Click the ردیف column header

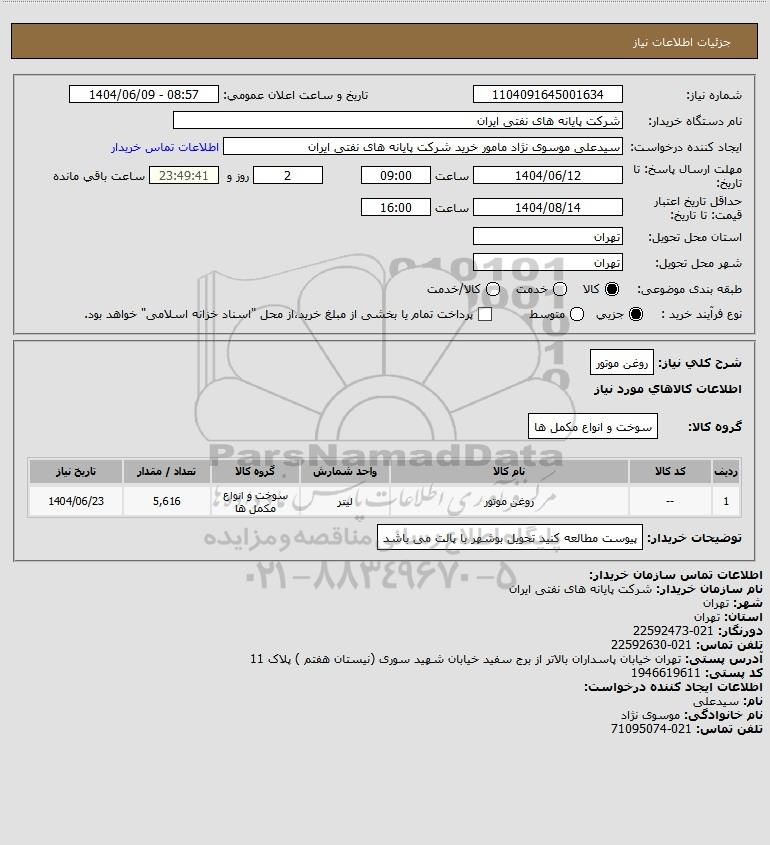(x=726, y=472)
